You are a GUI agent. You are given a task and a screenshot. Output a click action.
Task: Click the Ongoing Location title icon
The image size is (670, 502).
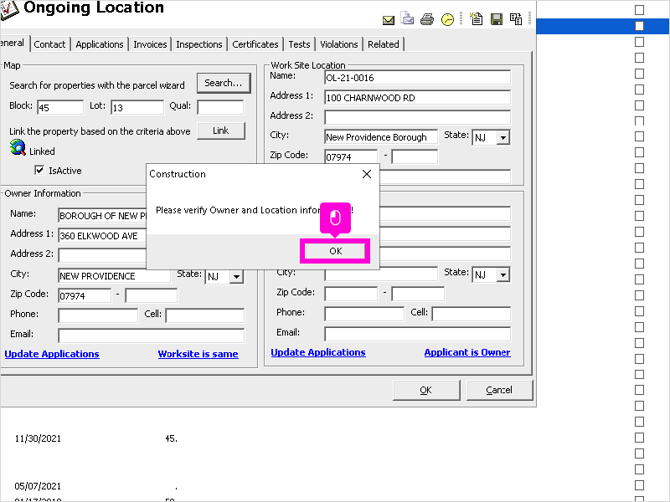click(9, 10)
